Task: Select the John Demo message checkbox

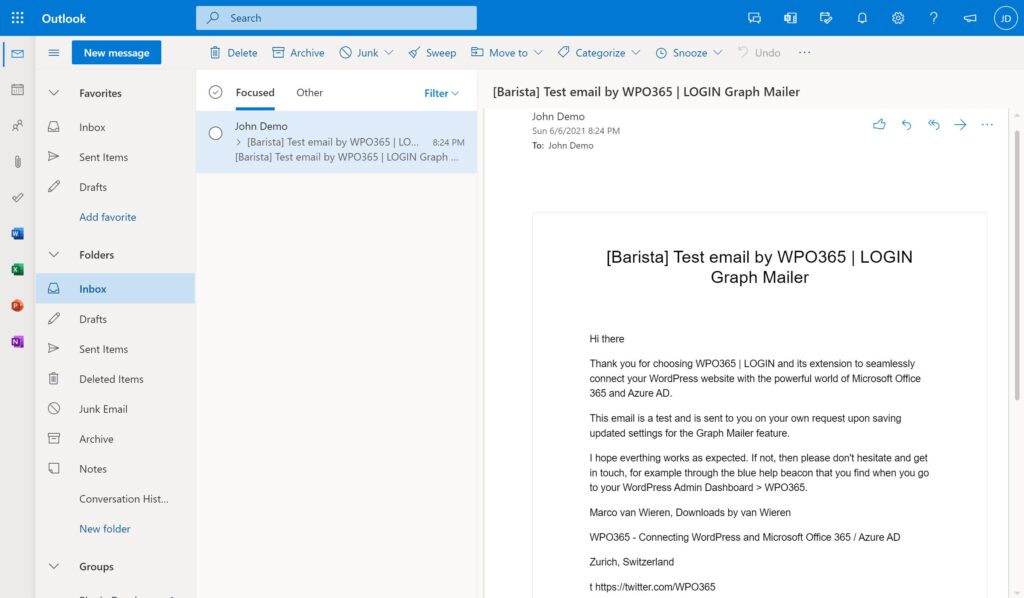Action: 216,133
